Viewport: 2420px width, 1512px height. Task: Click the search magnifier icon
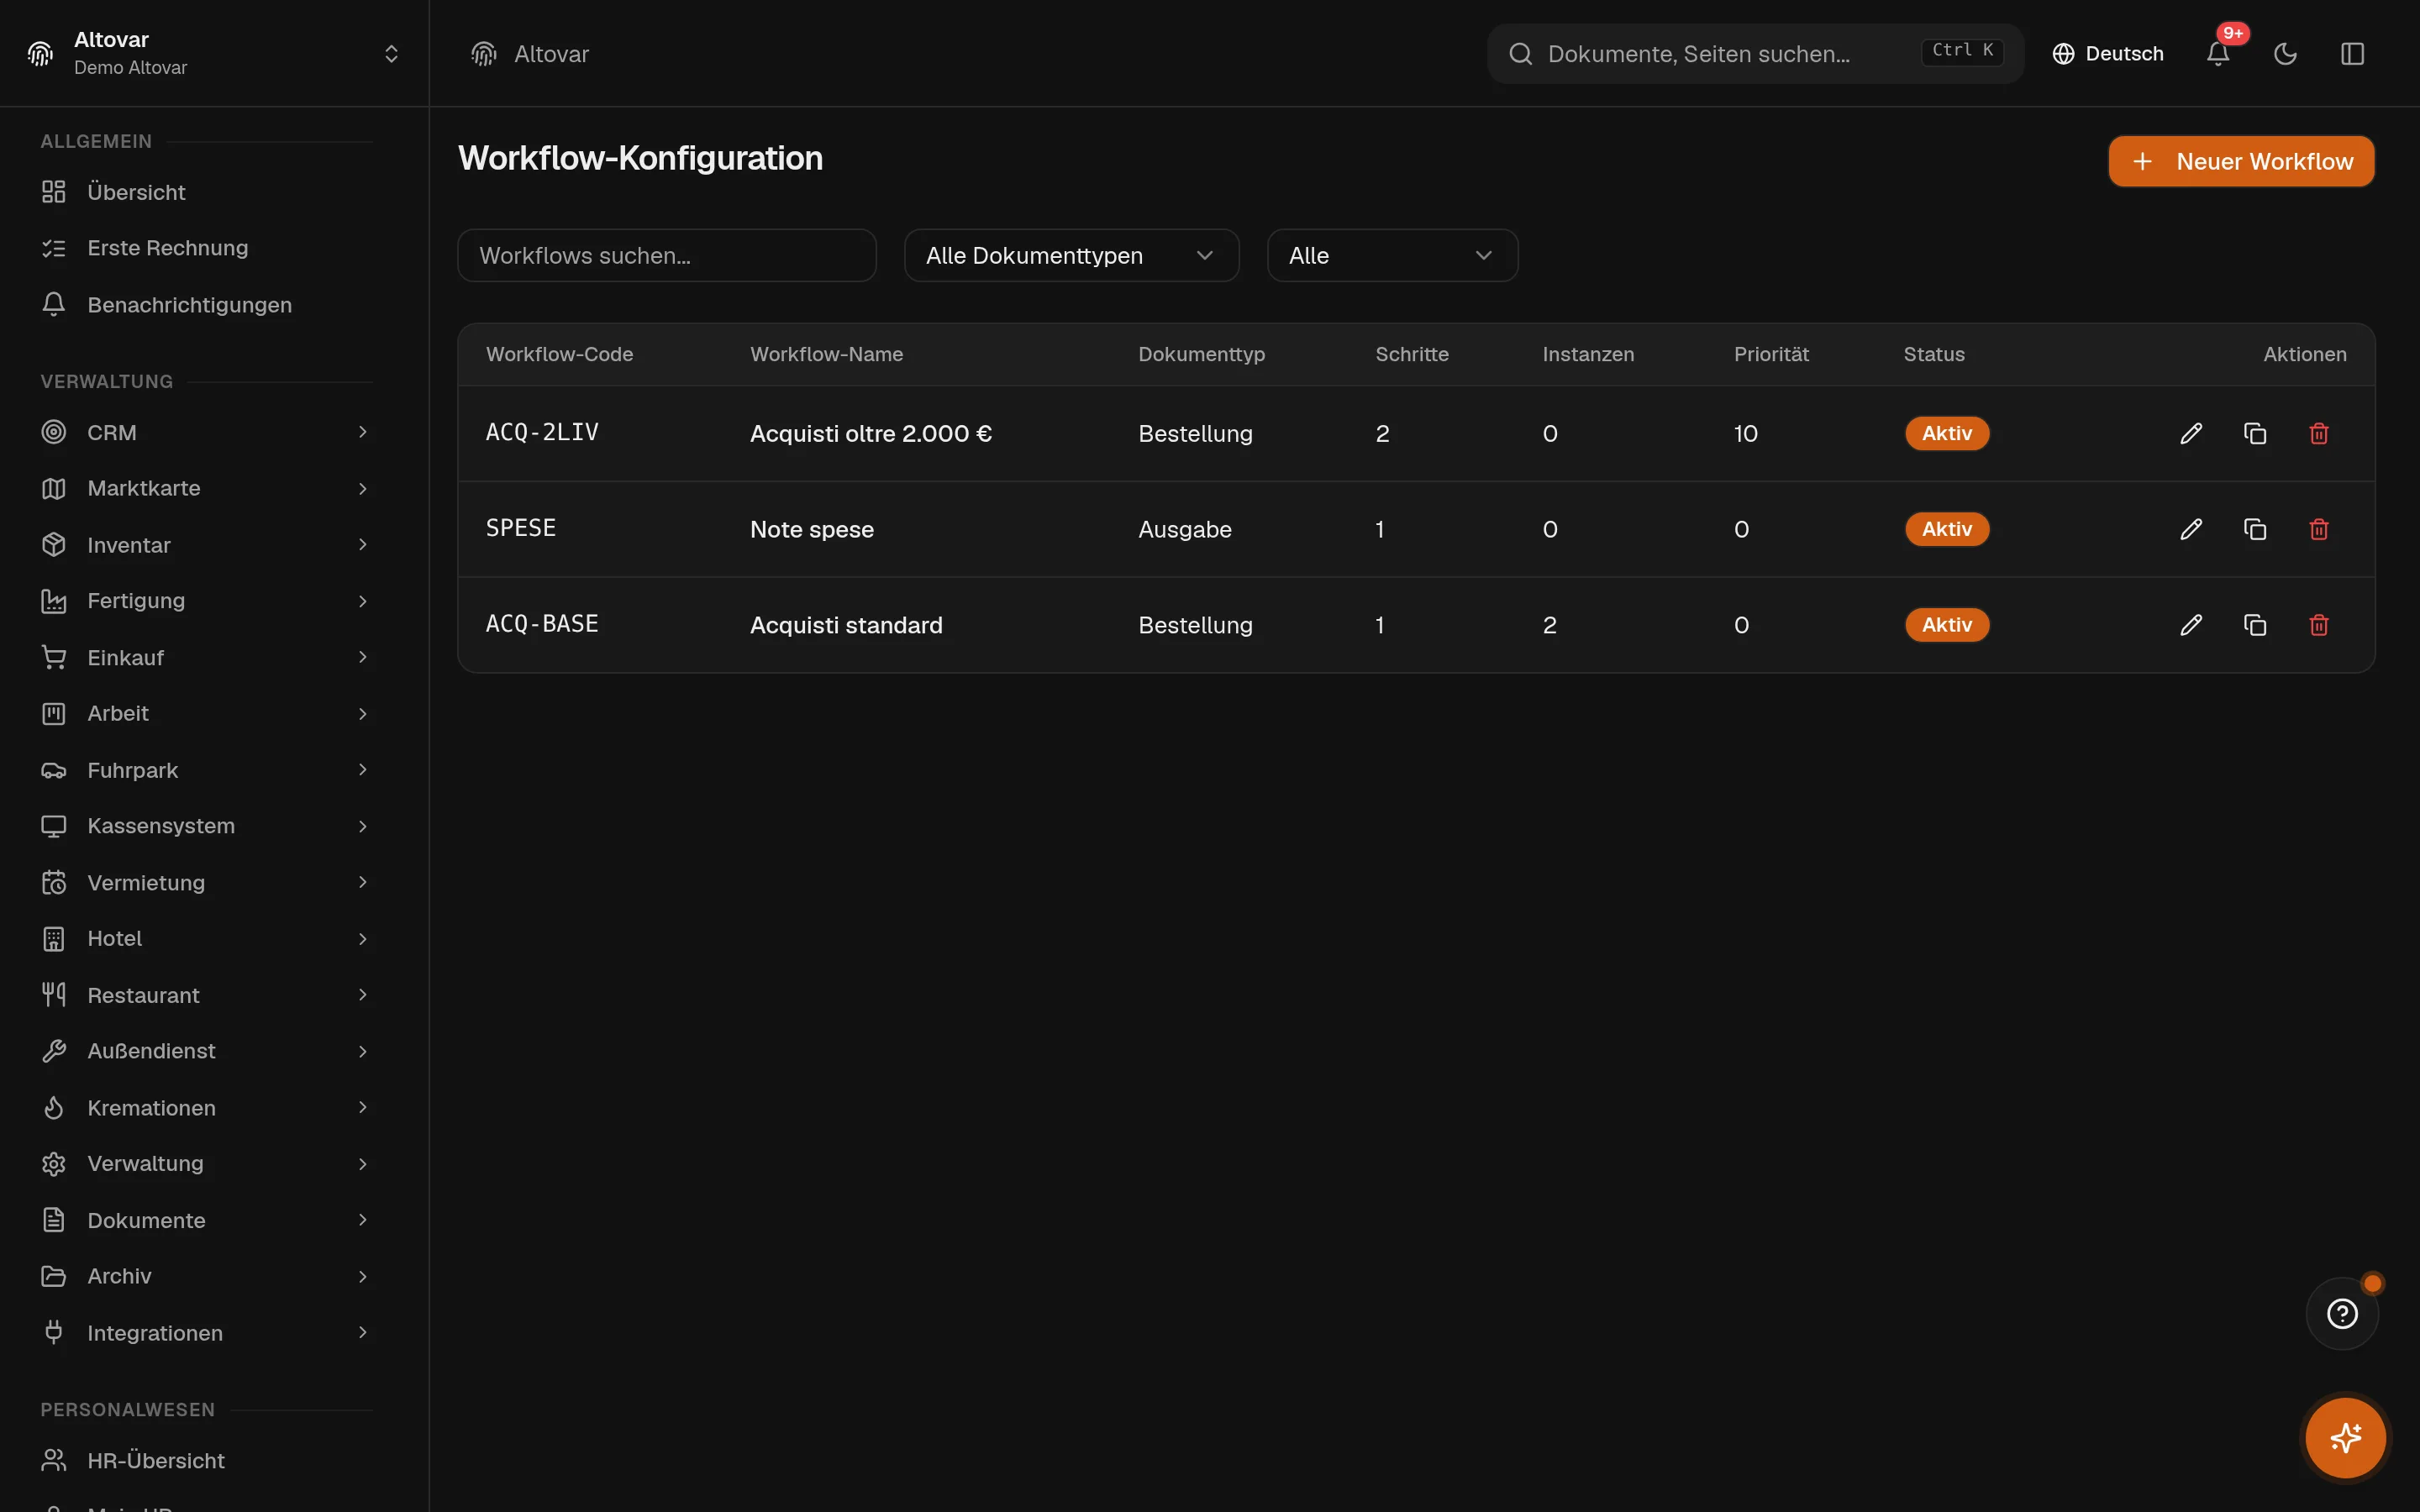1520,54
